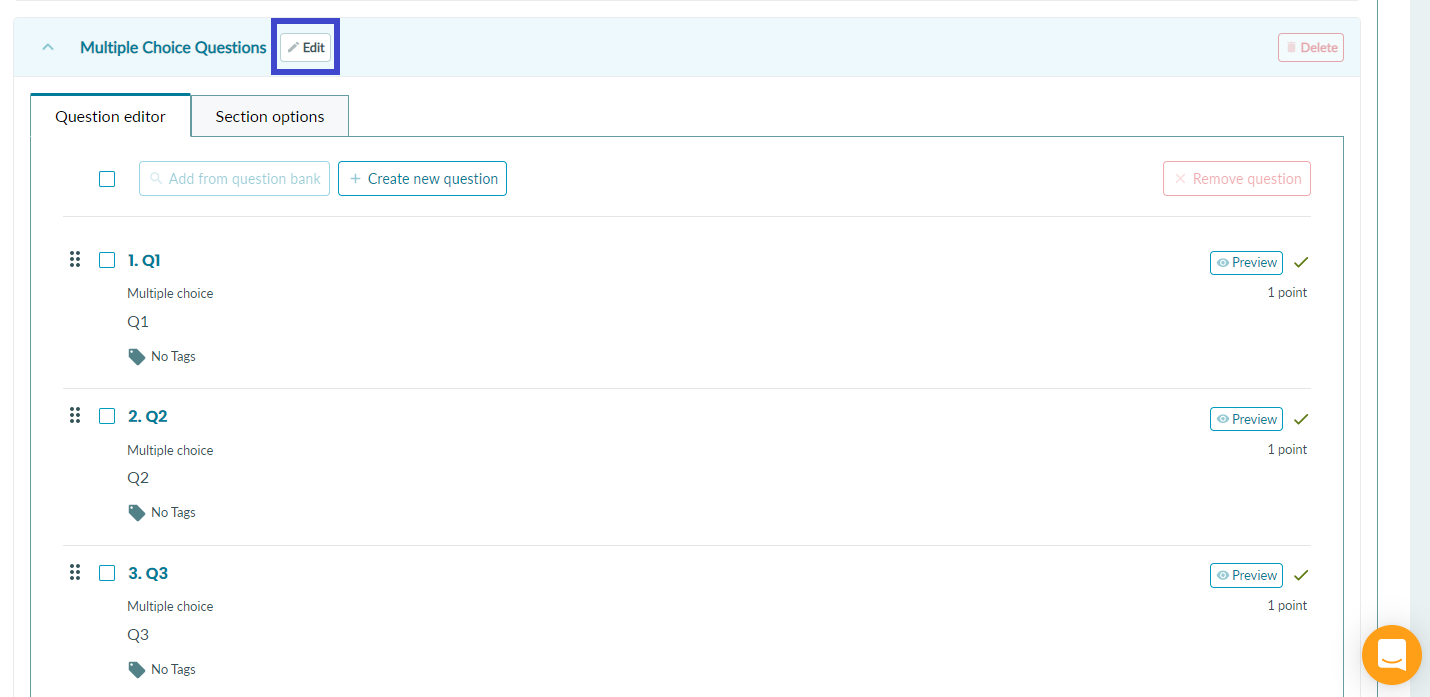The height and width of the screenshot is (697, 1430).
Task: Click the Q2 question body text
Action: pos(138,478)
